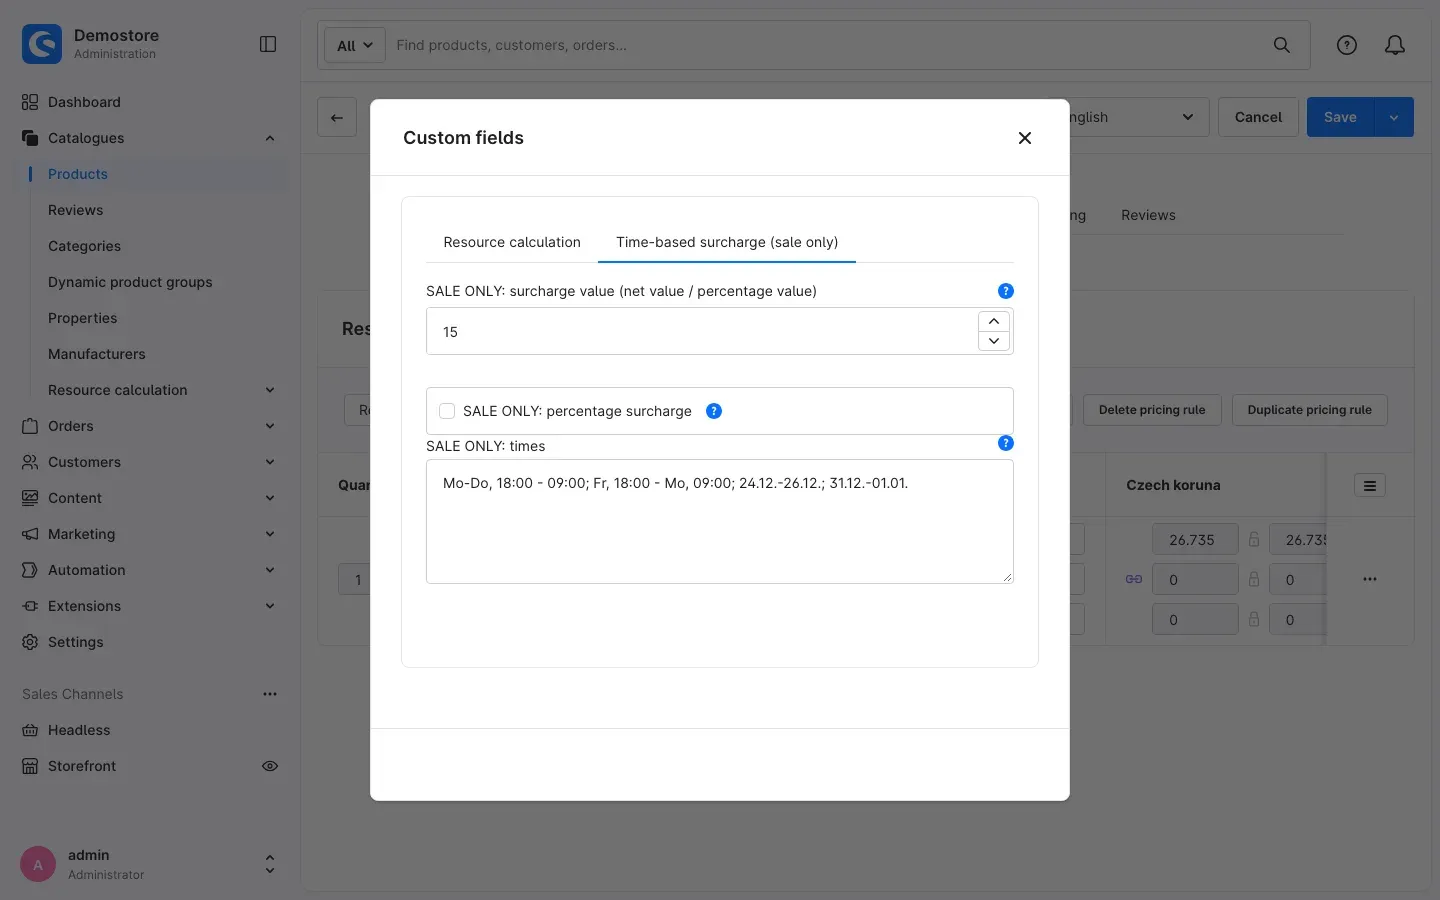Open the price column settings list icon
Screen dimensions: 1440x900
tap(1370, 485)
